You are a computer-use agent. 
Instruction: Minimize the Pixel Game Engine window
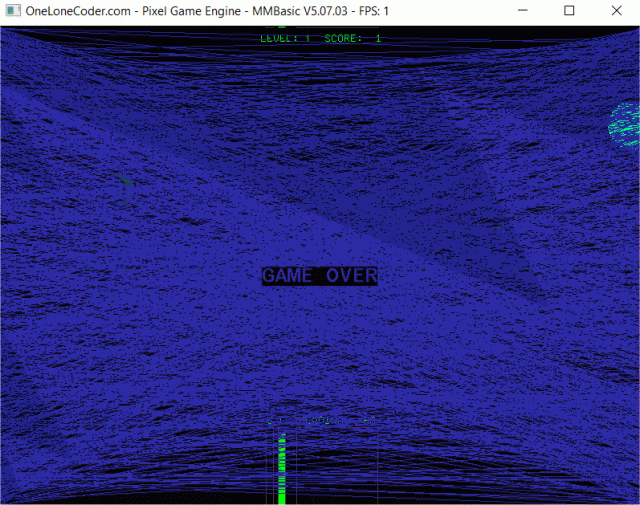tap(523, 11)
